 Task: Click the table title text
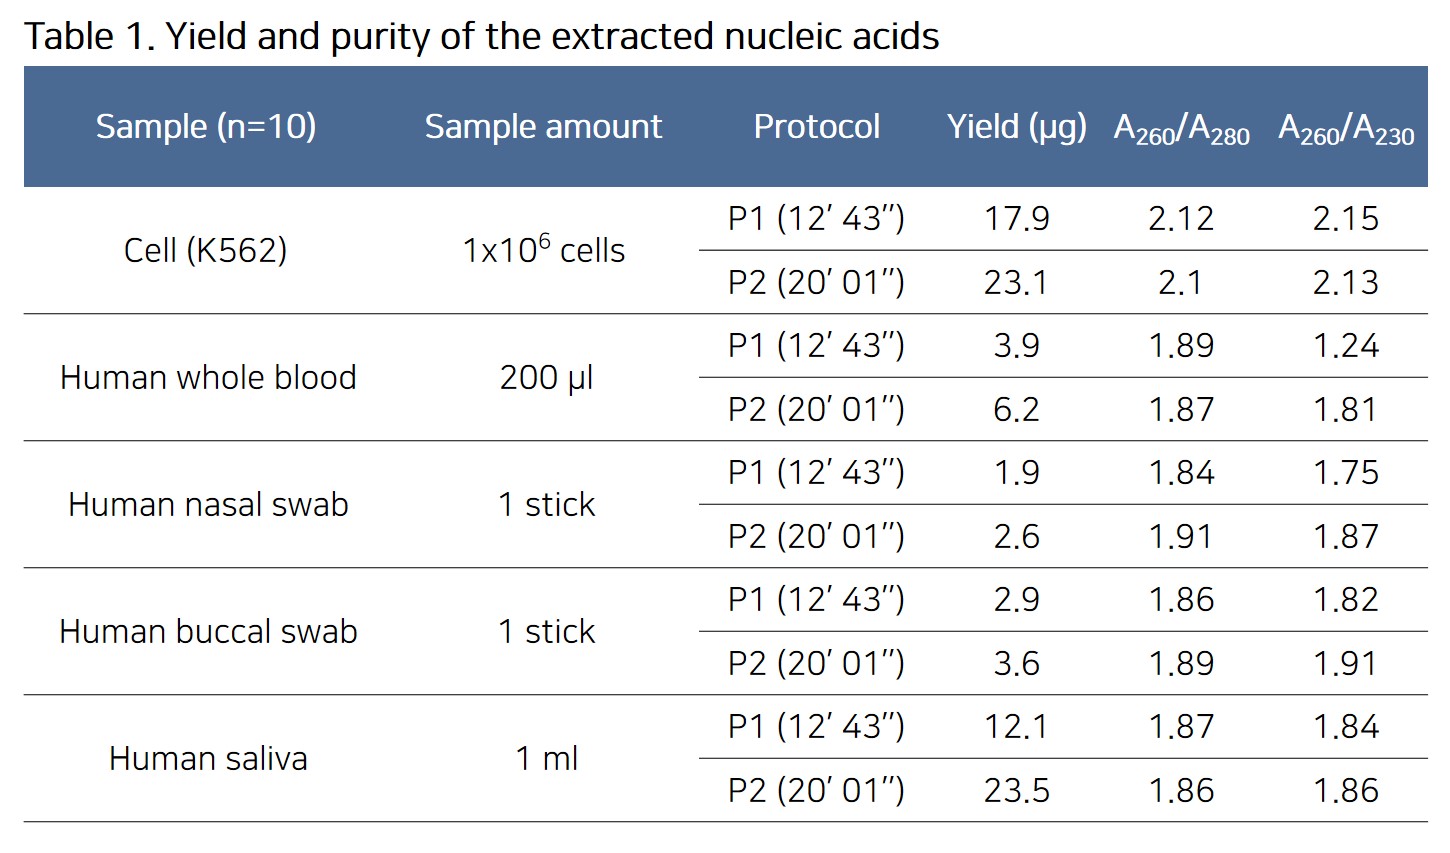coord(481,36)
